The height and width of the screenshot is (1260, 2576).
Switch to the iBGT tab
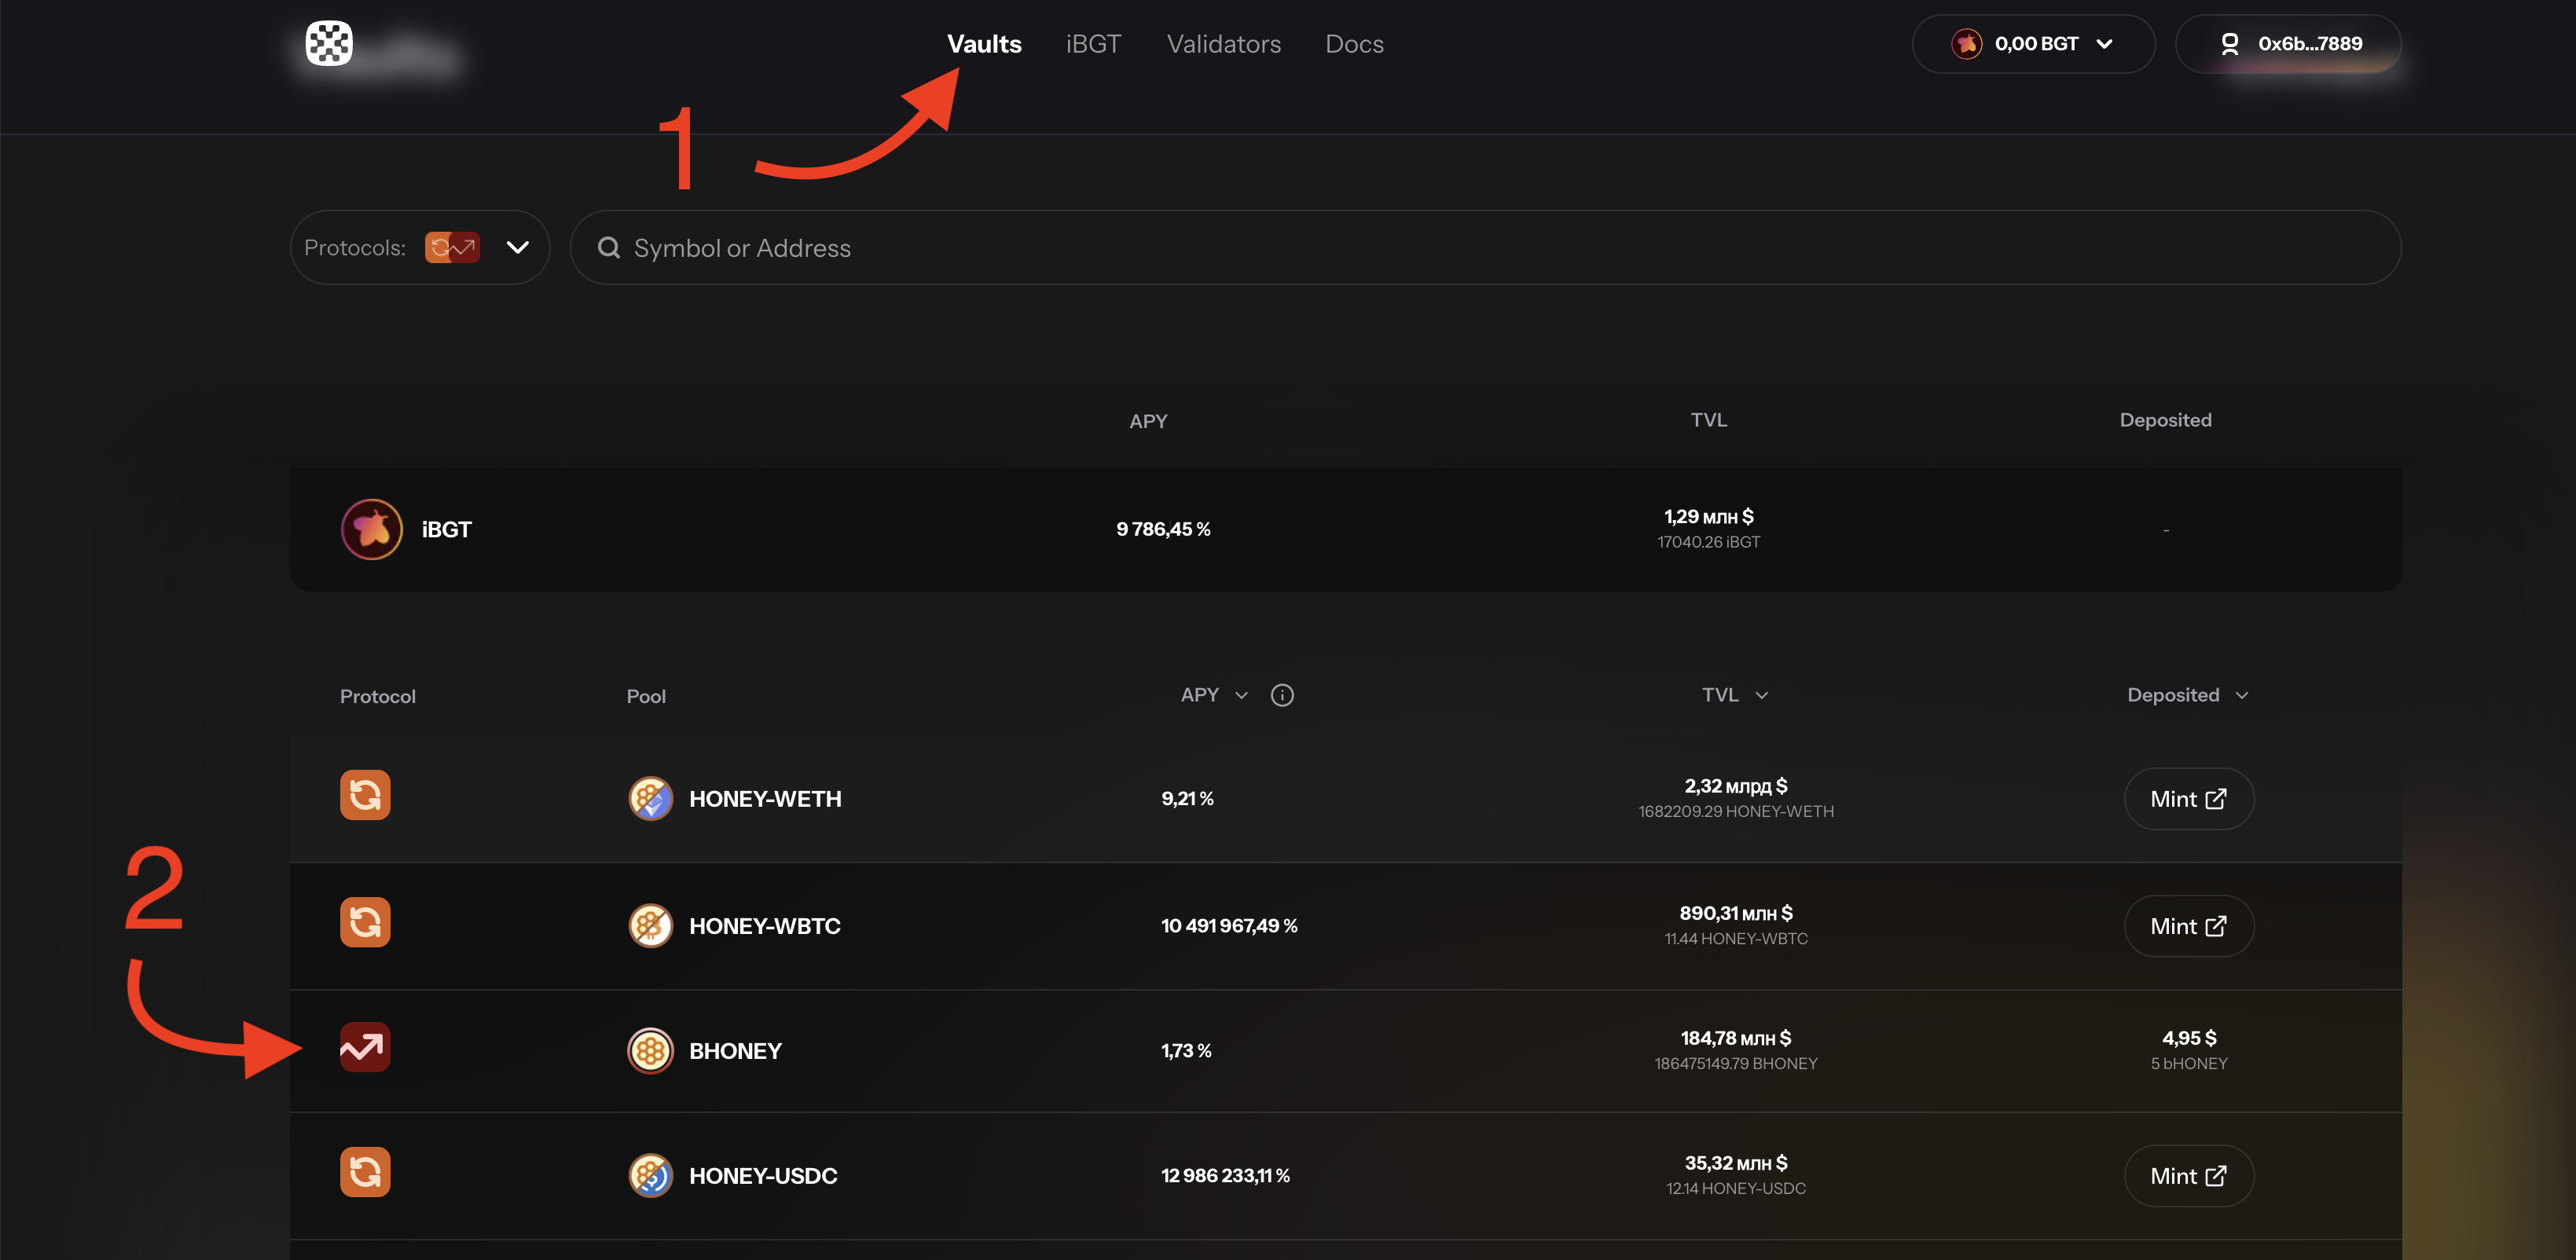pyautogui.click(x=1093, y=44)
